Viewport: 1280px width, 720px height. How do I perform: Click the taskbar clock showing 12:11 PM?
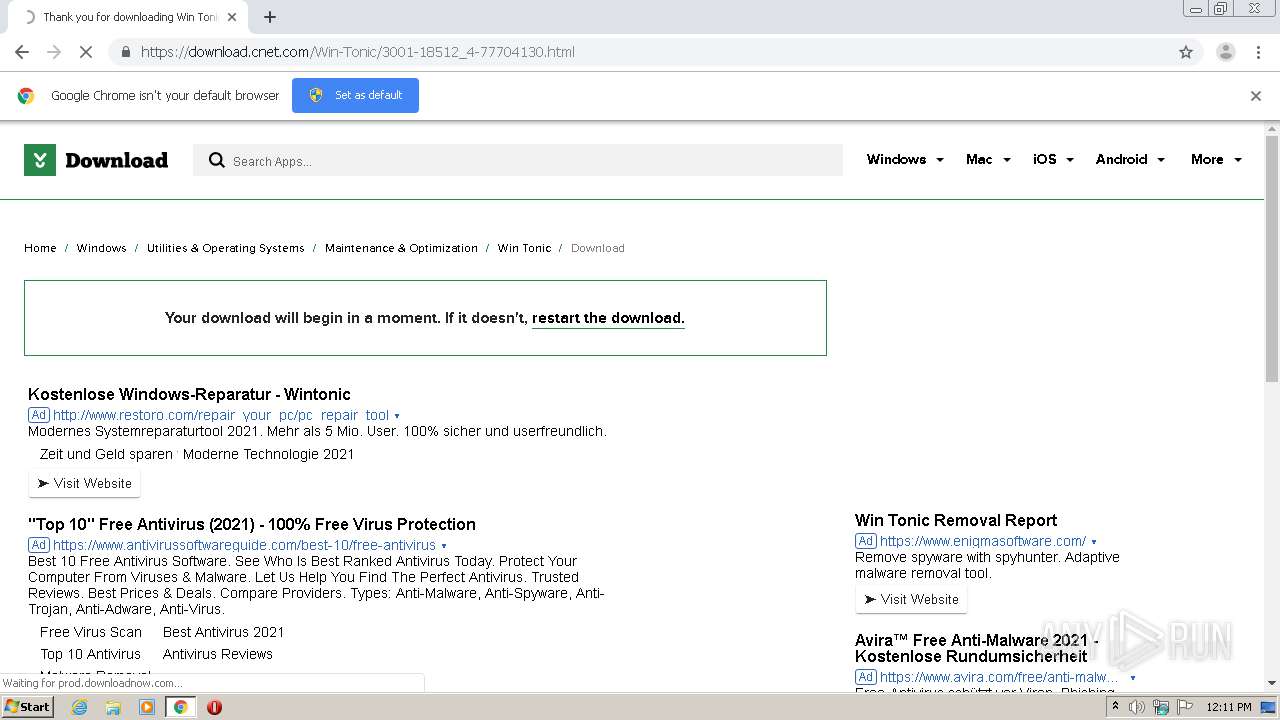coord(1229,707)
